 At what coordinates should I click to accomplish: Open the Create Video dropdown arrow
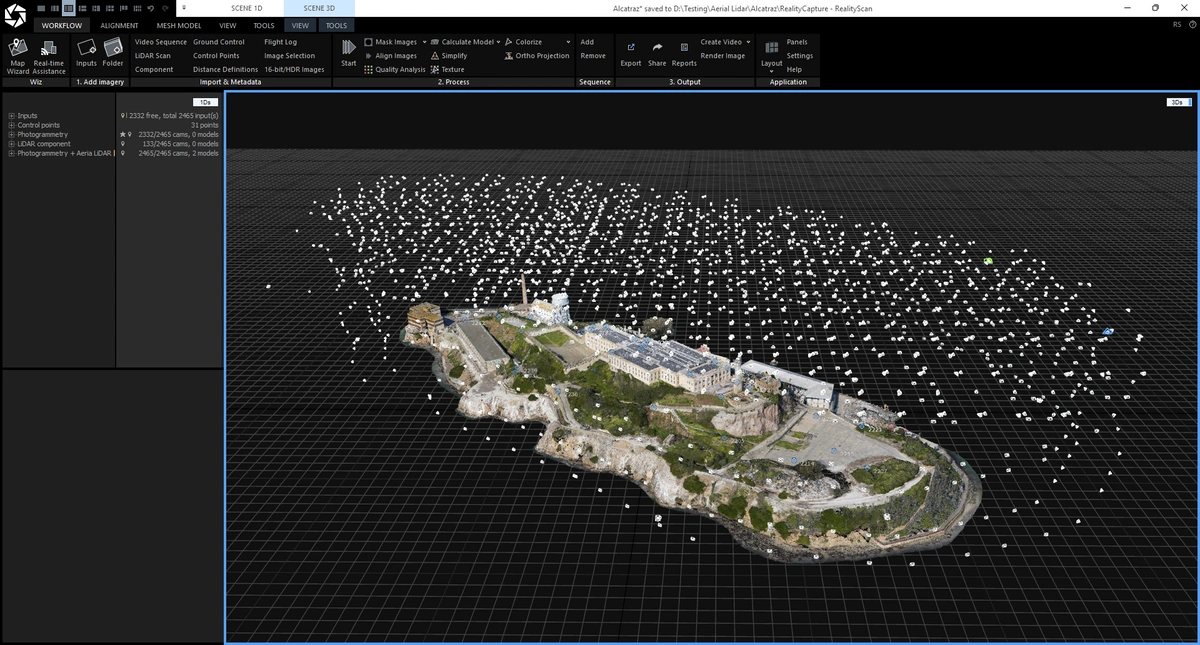748,42
